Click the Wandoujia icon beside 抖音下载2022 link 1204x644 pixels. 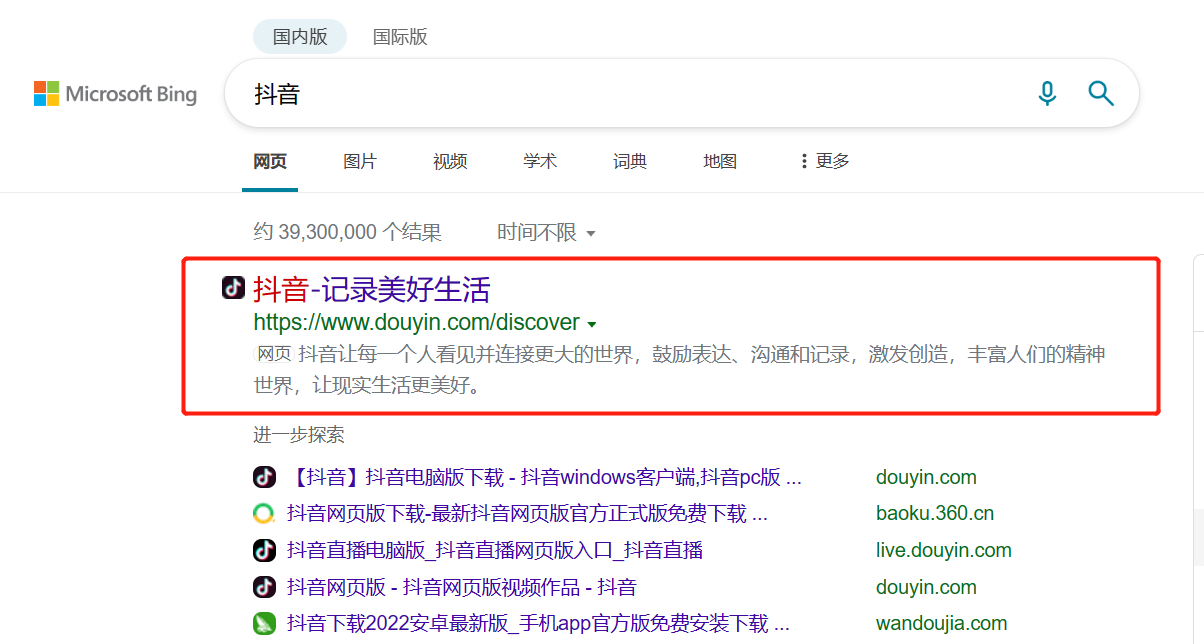tap(264, 623)
